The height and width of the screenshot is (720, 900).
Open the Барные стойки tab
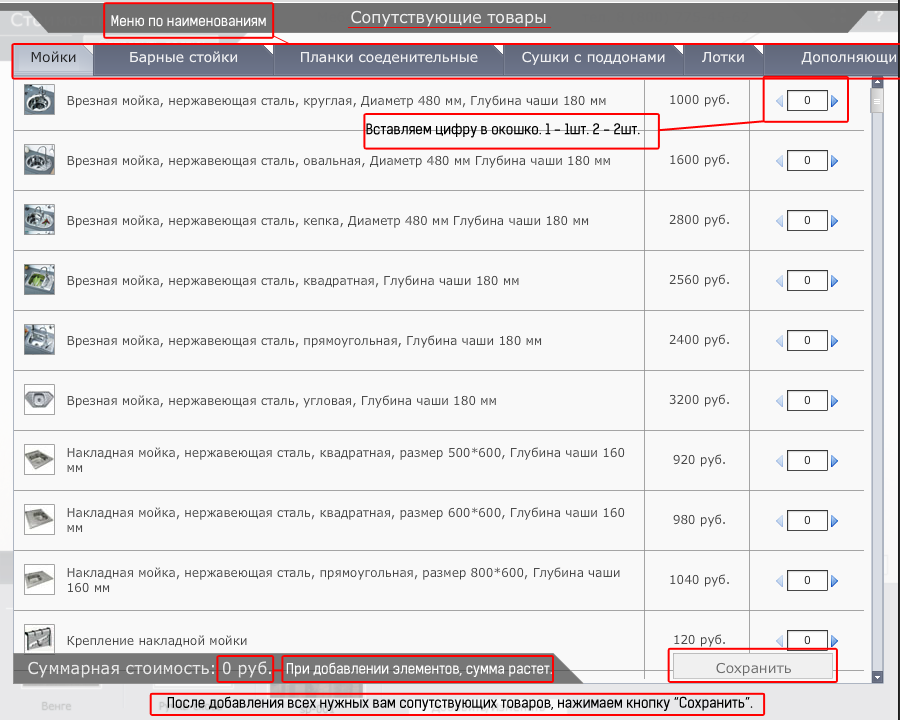pos(183,58)
